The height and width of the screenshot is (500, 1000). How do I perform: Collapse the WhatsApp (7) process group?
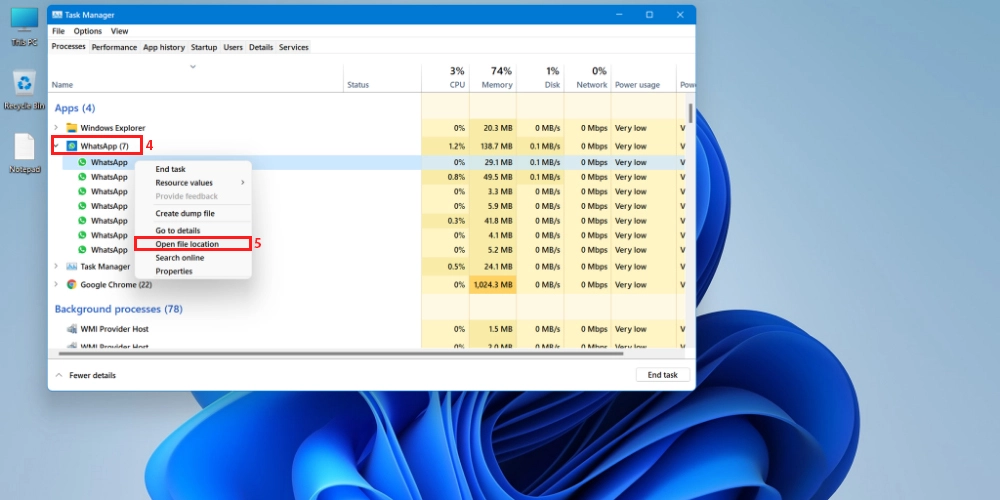[x=56, y=146]
